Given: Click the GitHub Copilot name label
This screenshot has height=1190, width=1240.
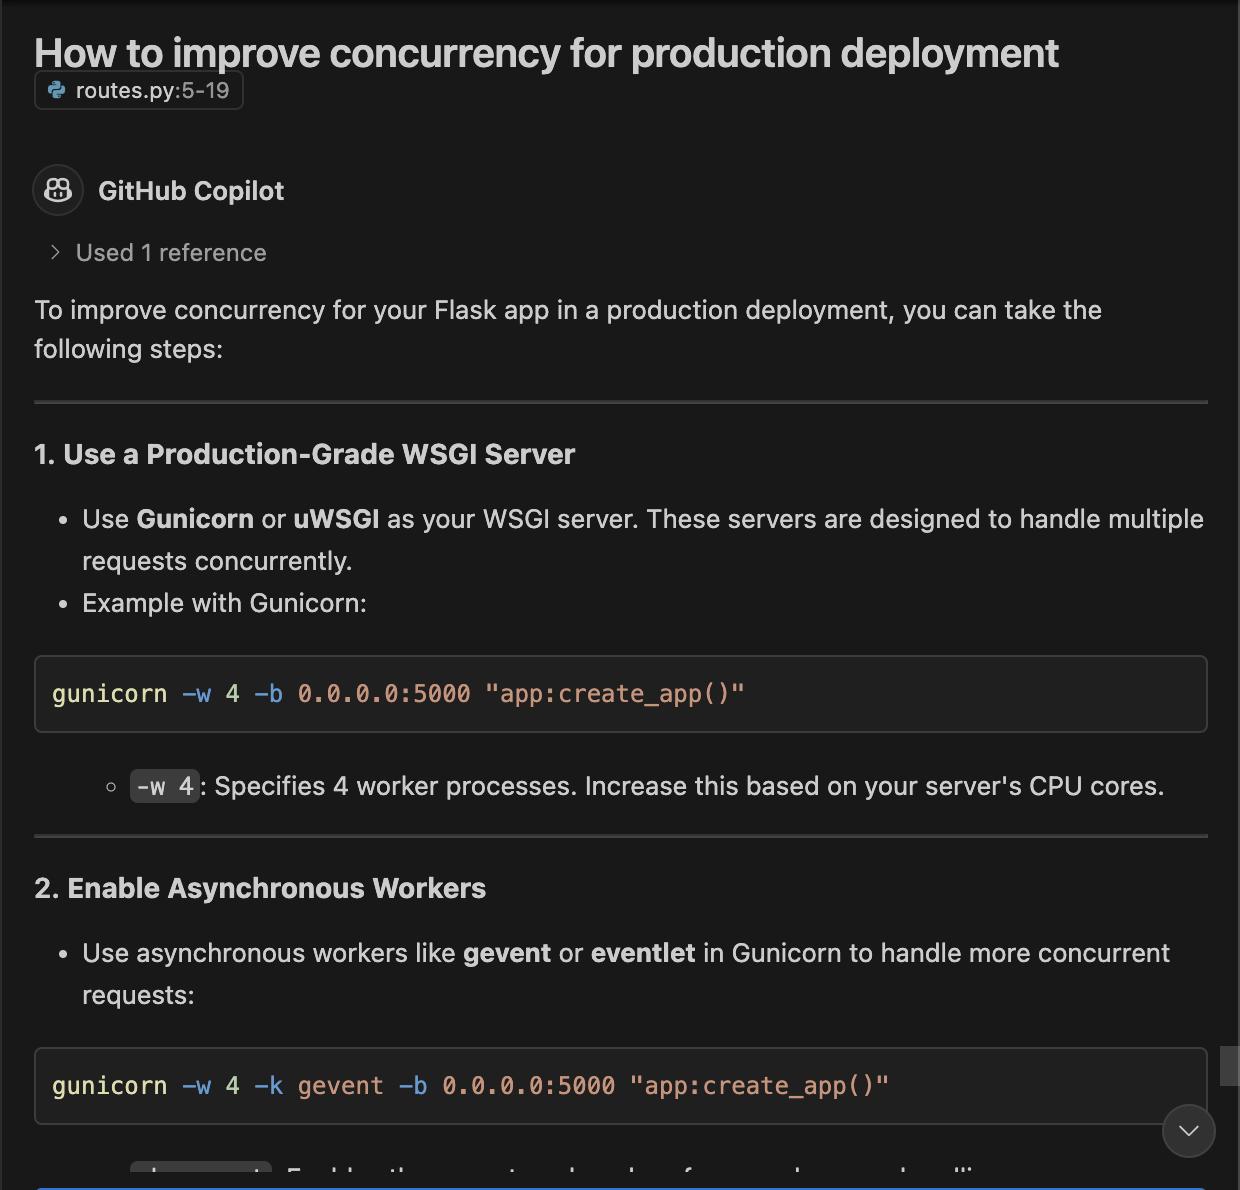Looking at the screenshot, I should (x=191, y=191).
